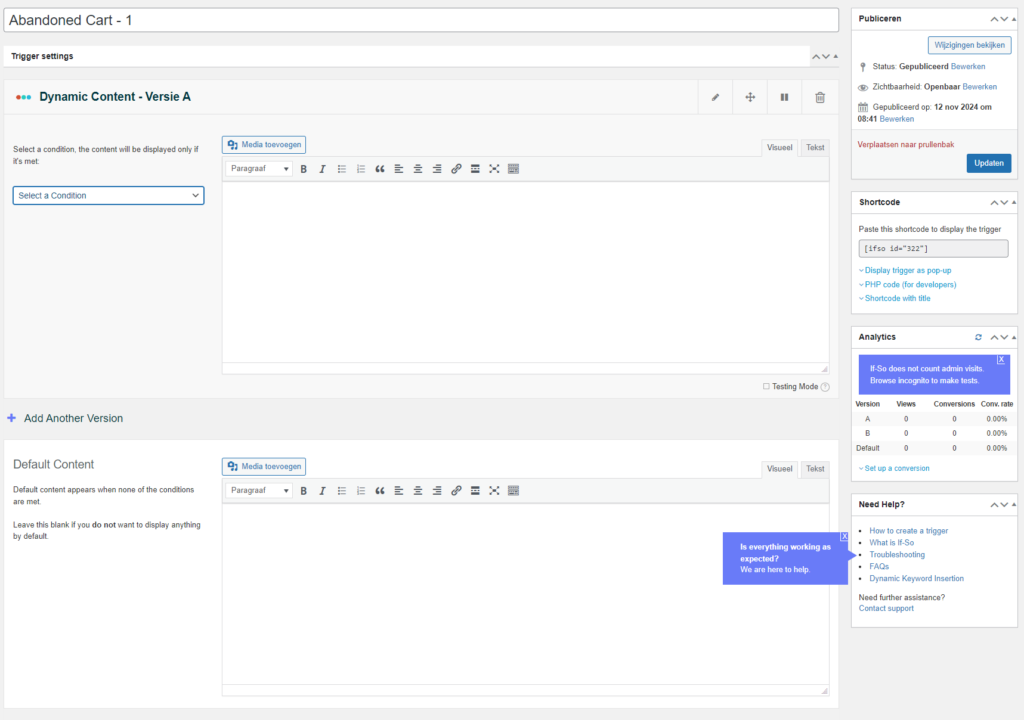The width and height of the screenshot is (1024, 720).
Task: Switch Versie A editor to Visueel tab
Action: coord(779,148)
